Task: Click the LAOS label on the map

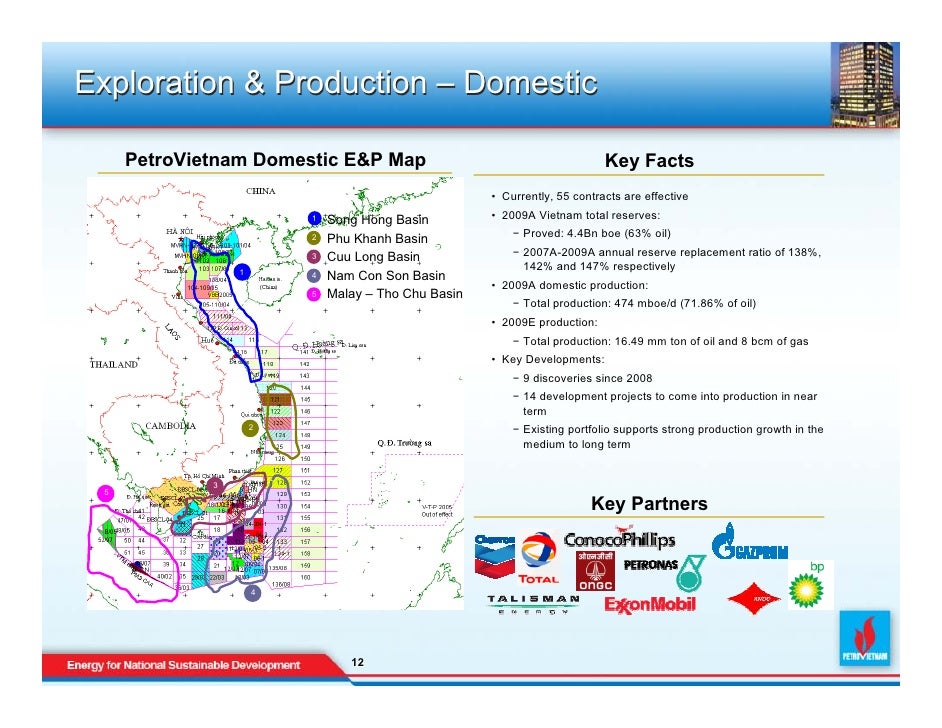Action: click(172, 332)
